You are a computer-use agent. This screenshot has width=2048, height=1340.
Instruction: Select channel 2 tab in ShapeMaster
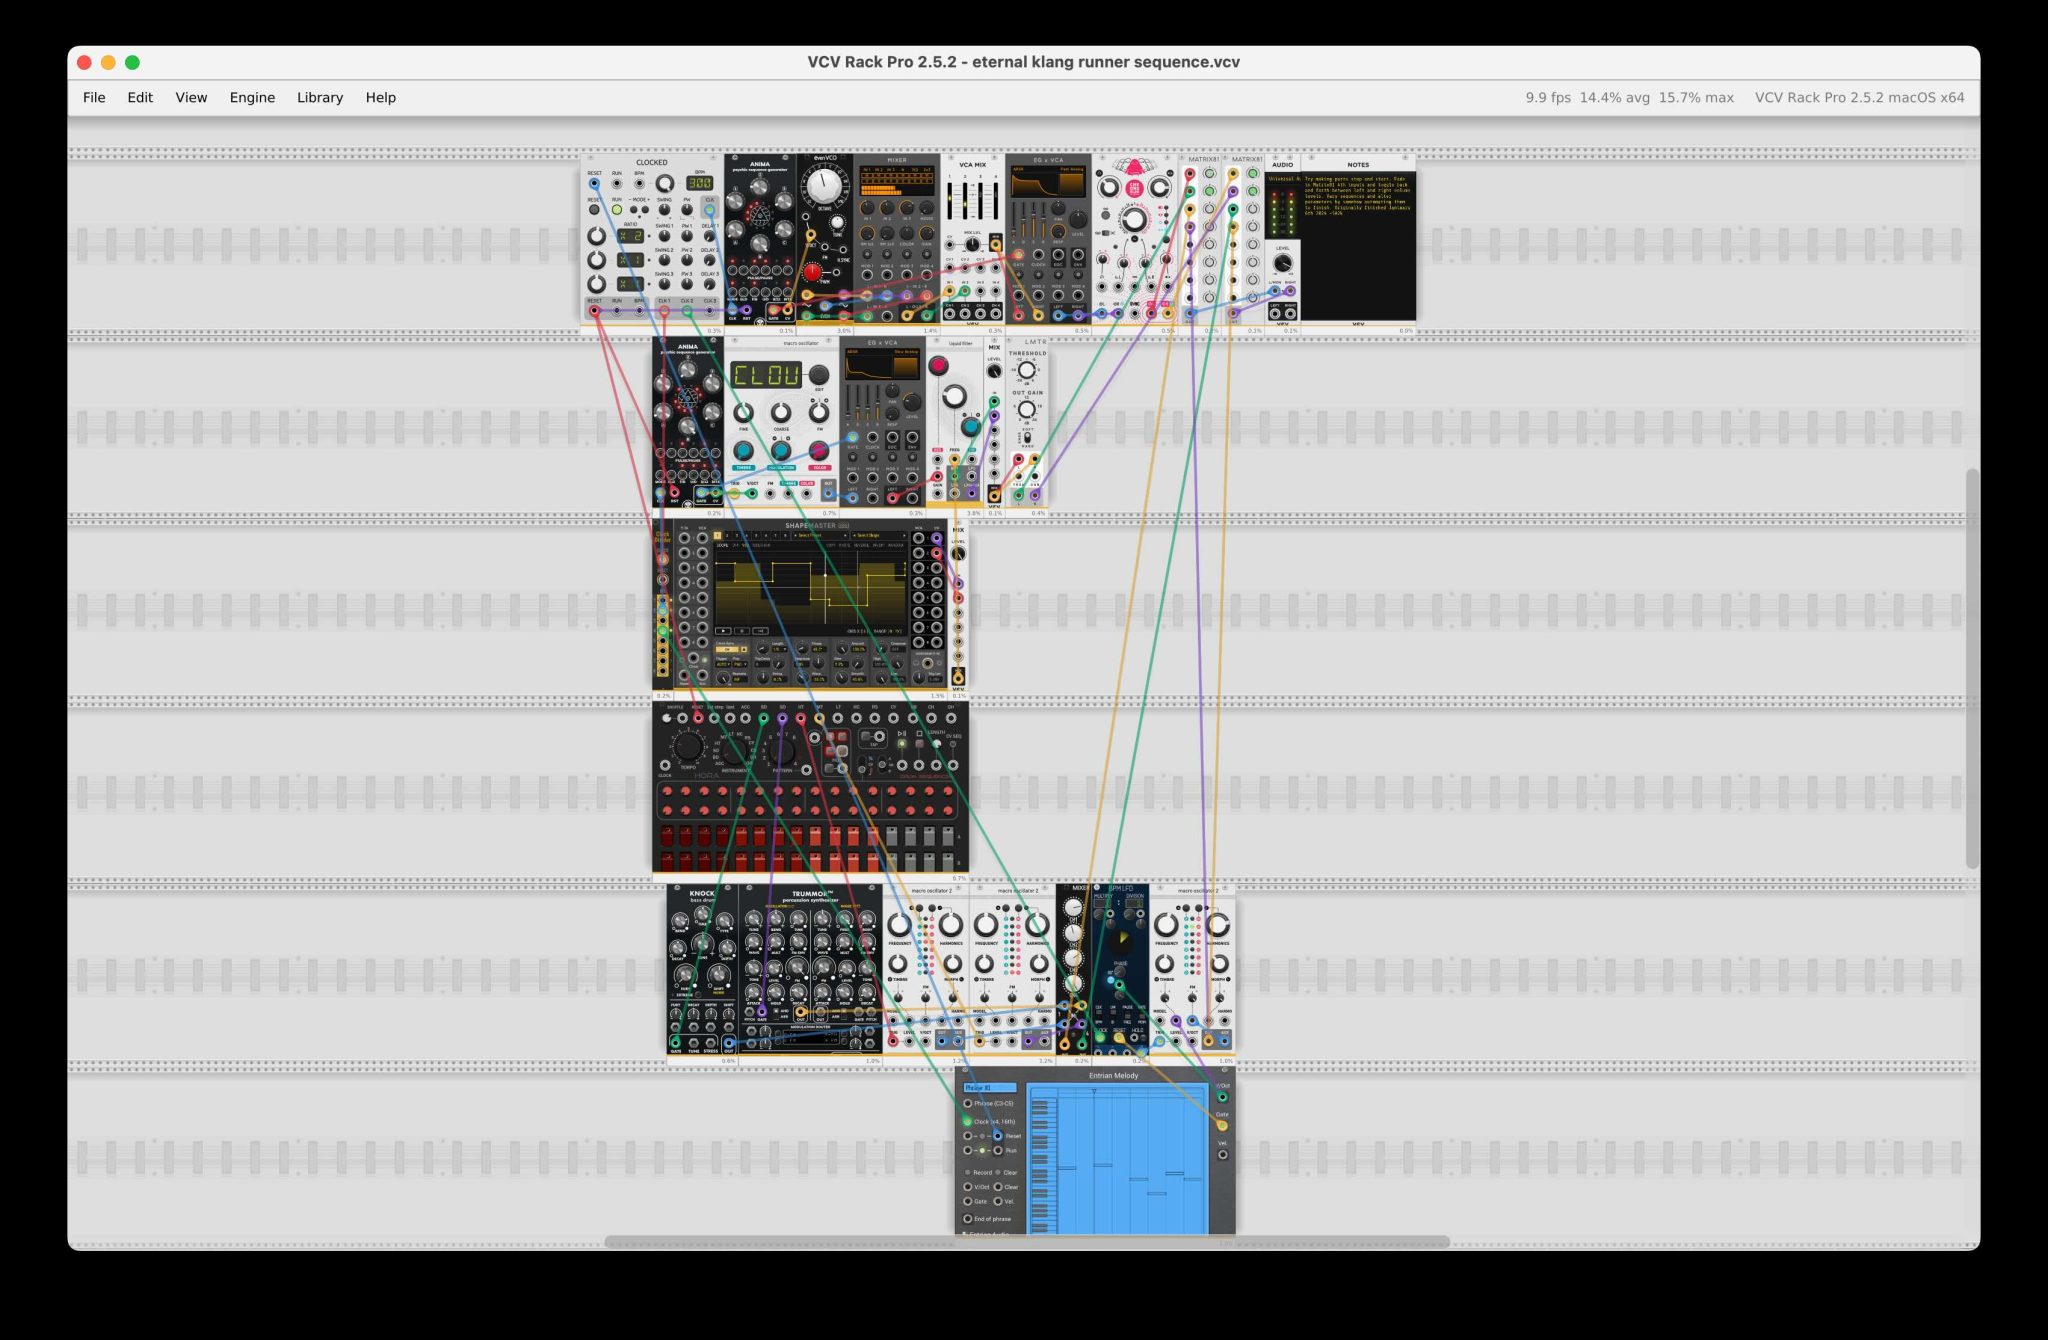727,535
